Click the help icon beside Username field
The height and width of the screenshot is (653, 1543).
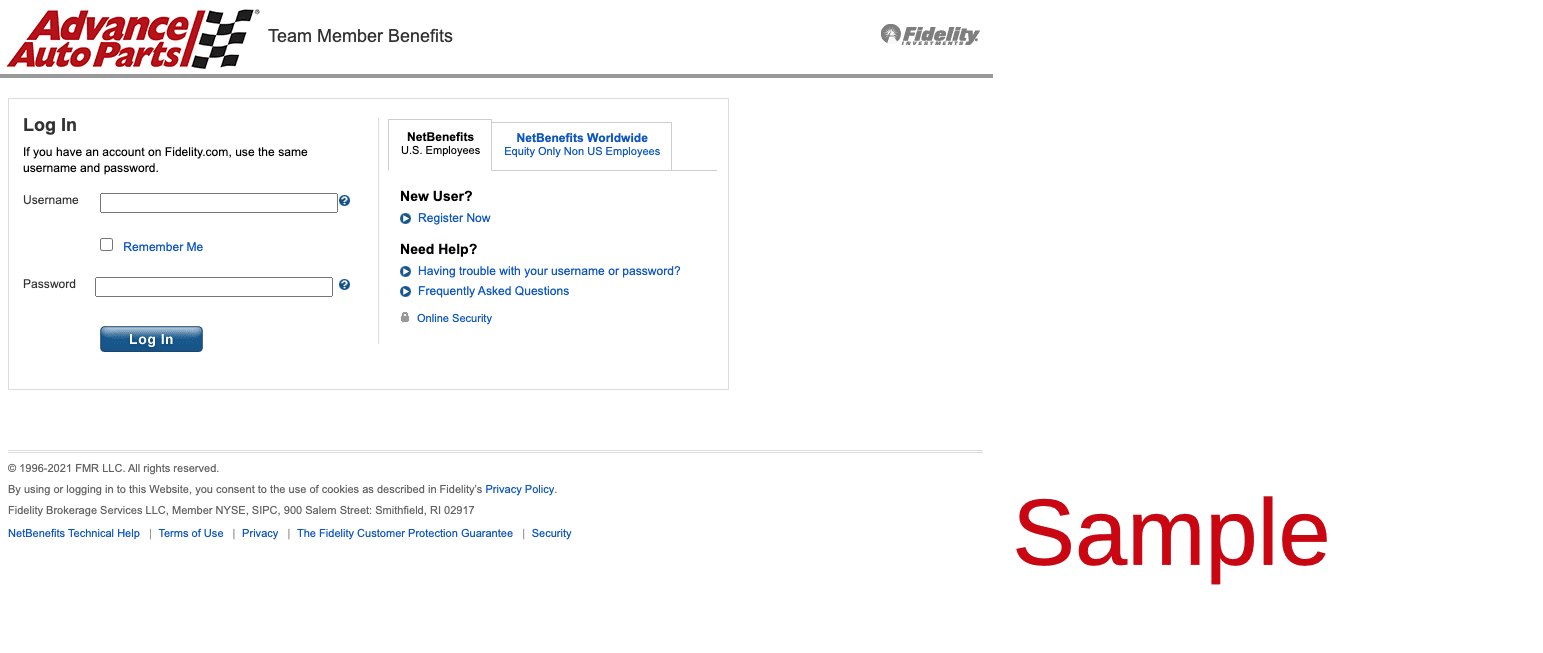[x=345, y=201]
